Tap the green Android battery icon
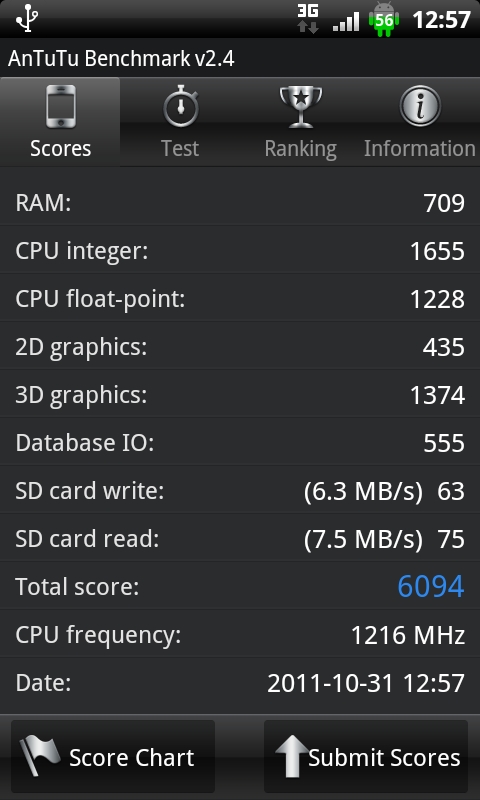480x800 pixels. click(384, 19)
